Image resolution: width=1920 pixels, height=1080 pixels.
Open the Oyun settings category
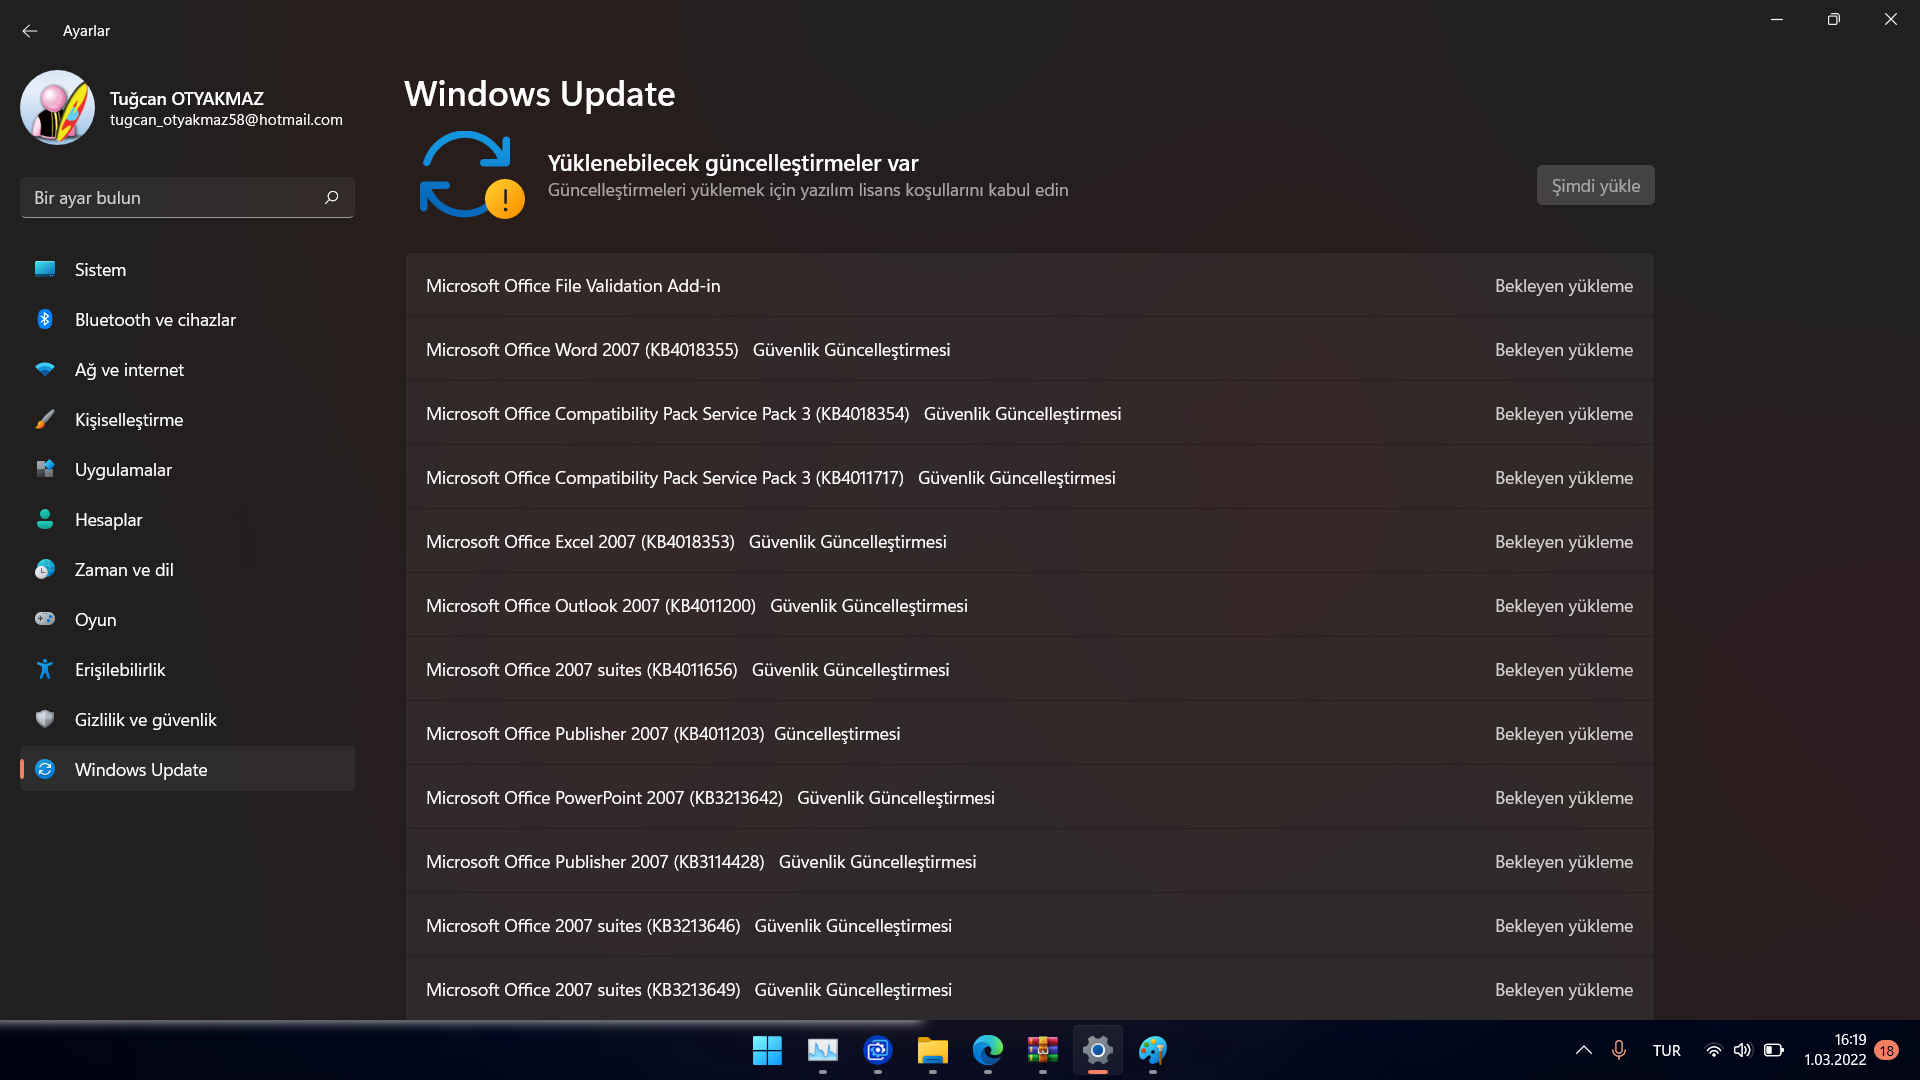pyautogui.click(x=96, y=620)
